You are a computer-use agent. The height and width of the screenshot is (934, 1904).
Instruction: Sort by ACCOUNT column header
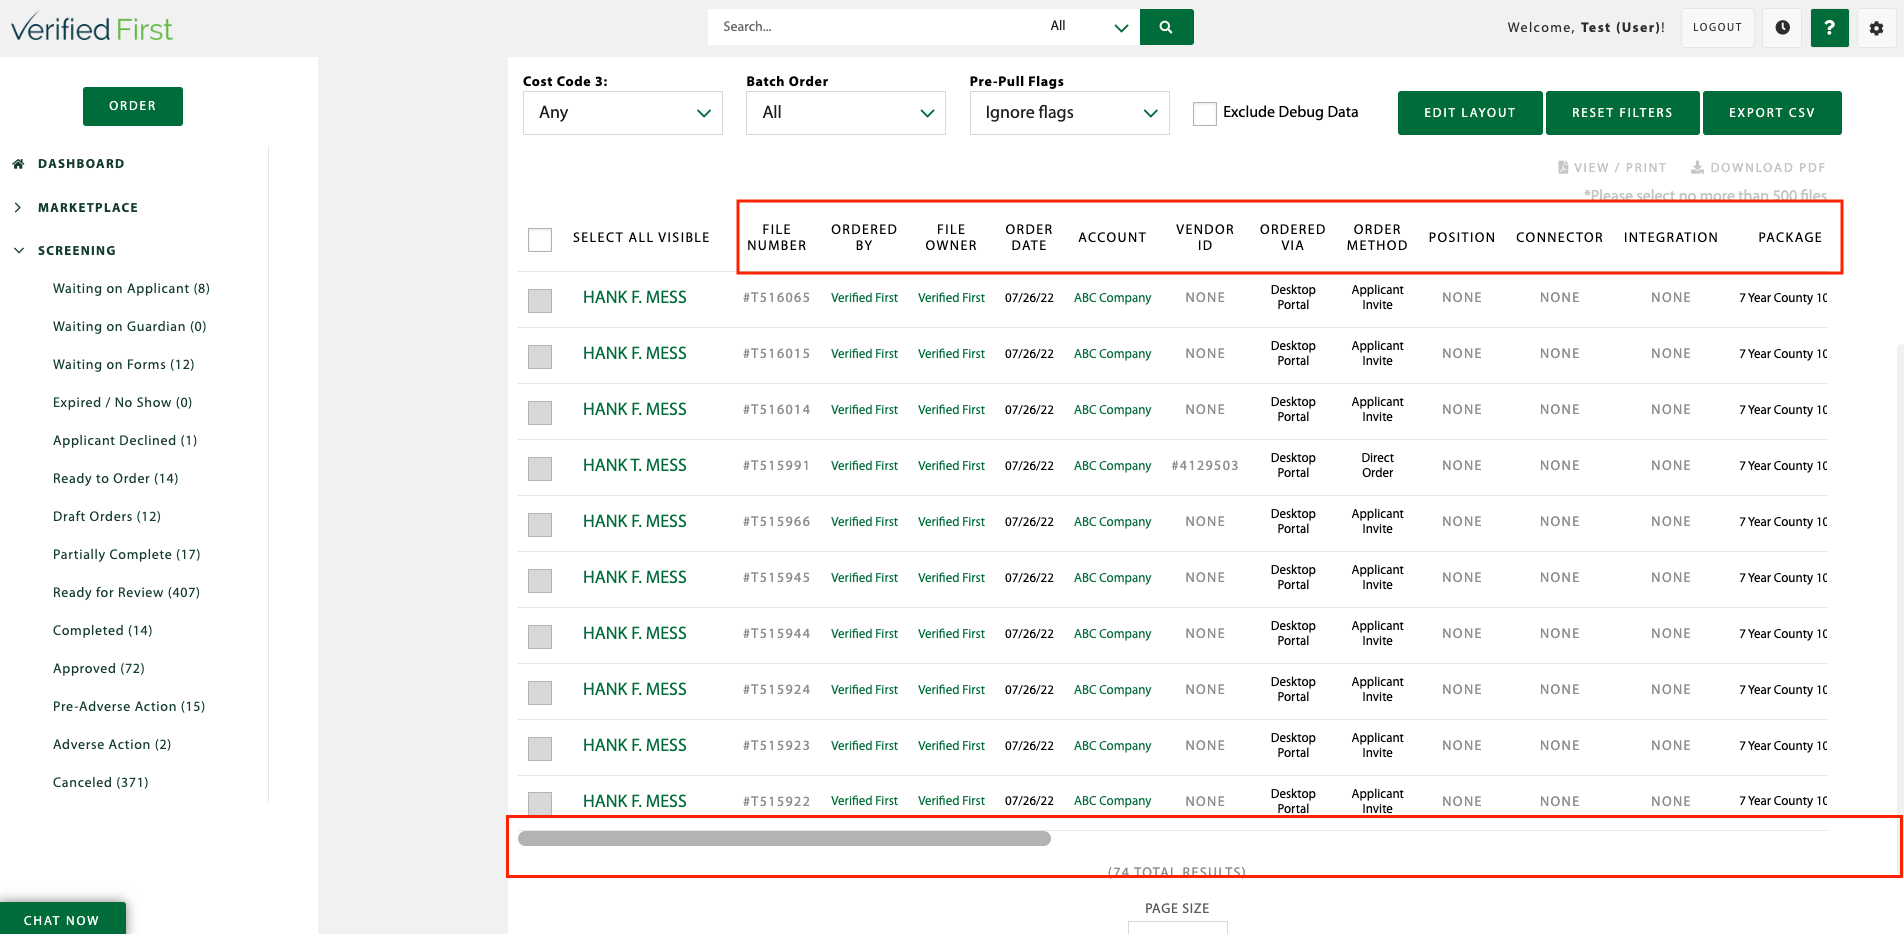tap(1112, 238)
